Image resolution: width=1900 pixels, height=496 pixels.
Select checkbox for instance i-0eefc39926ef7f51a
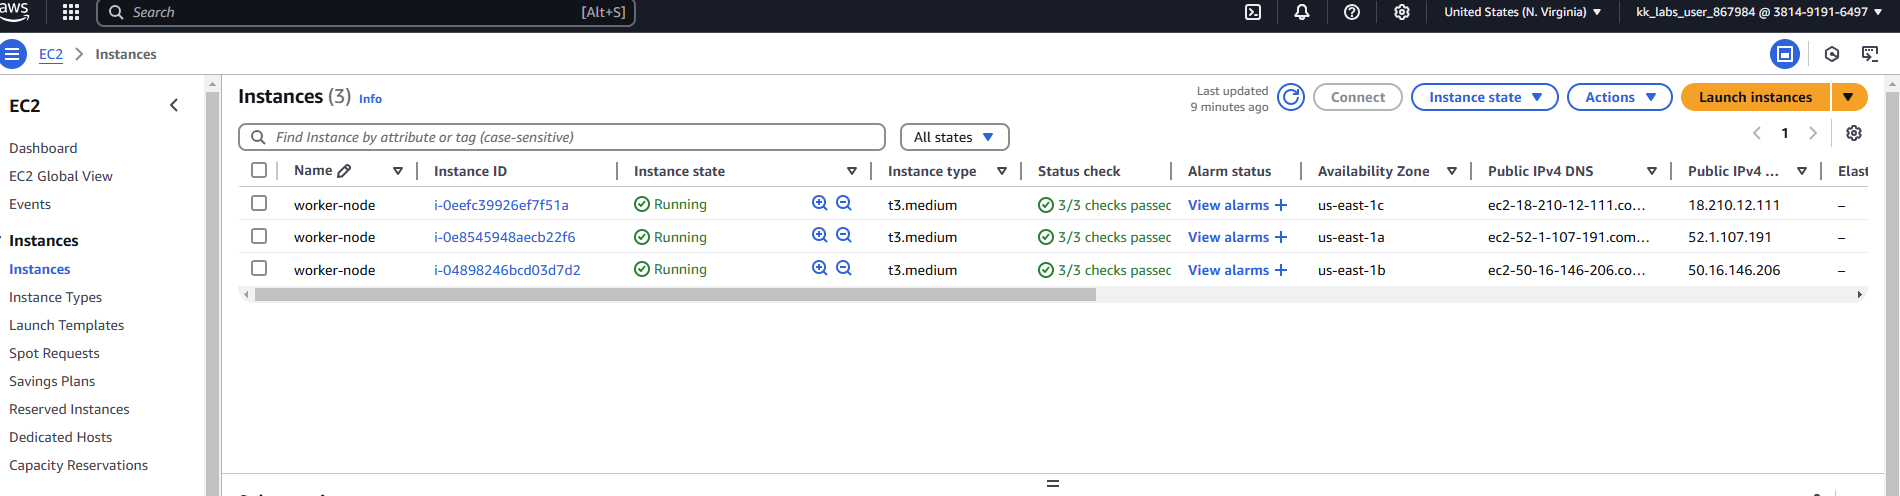coord(259,203)
